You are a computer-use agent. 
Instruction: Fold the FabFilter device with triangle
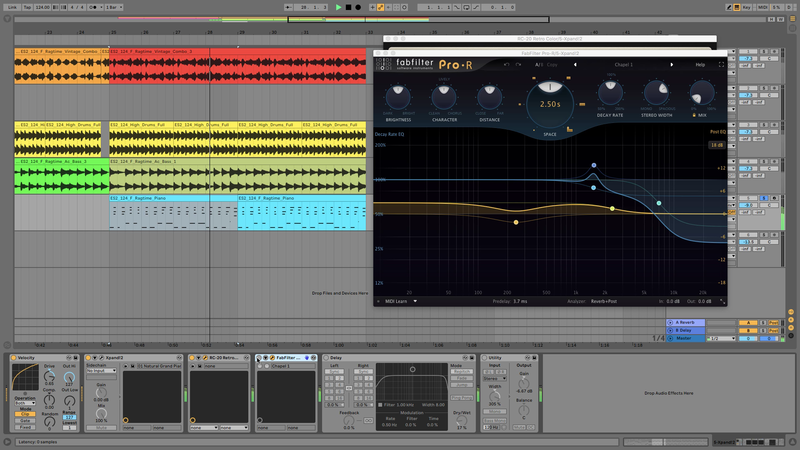coord(265,358)
